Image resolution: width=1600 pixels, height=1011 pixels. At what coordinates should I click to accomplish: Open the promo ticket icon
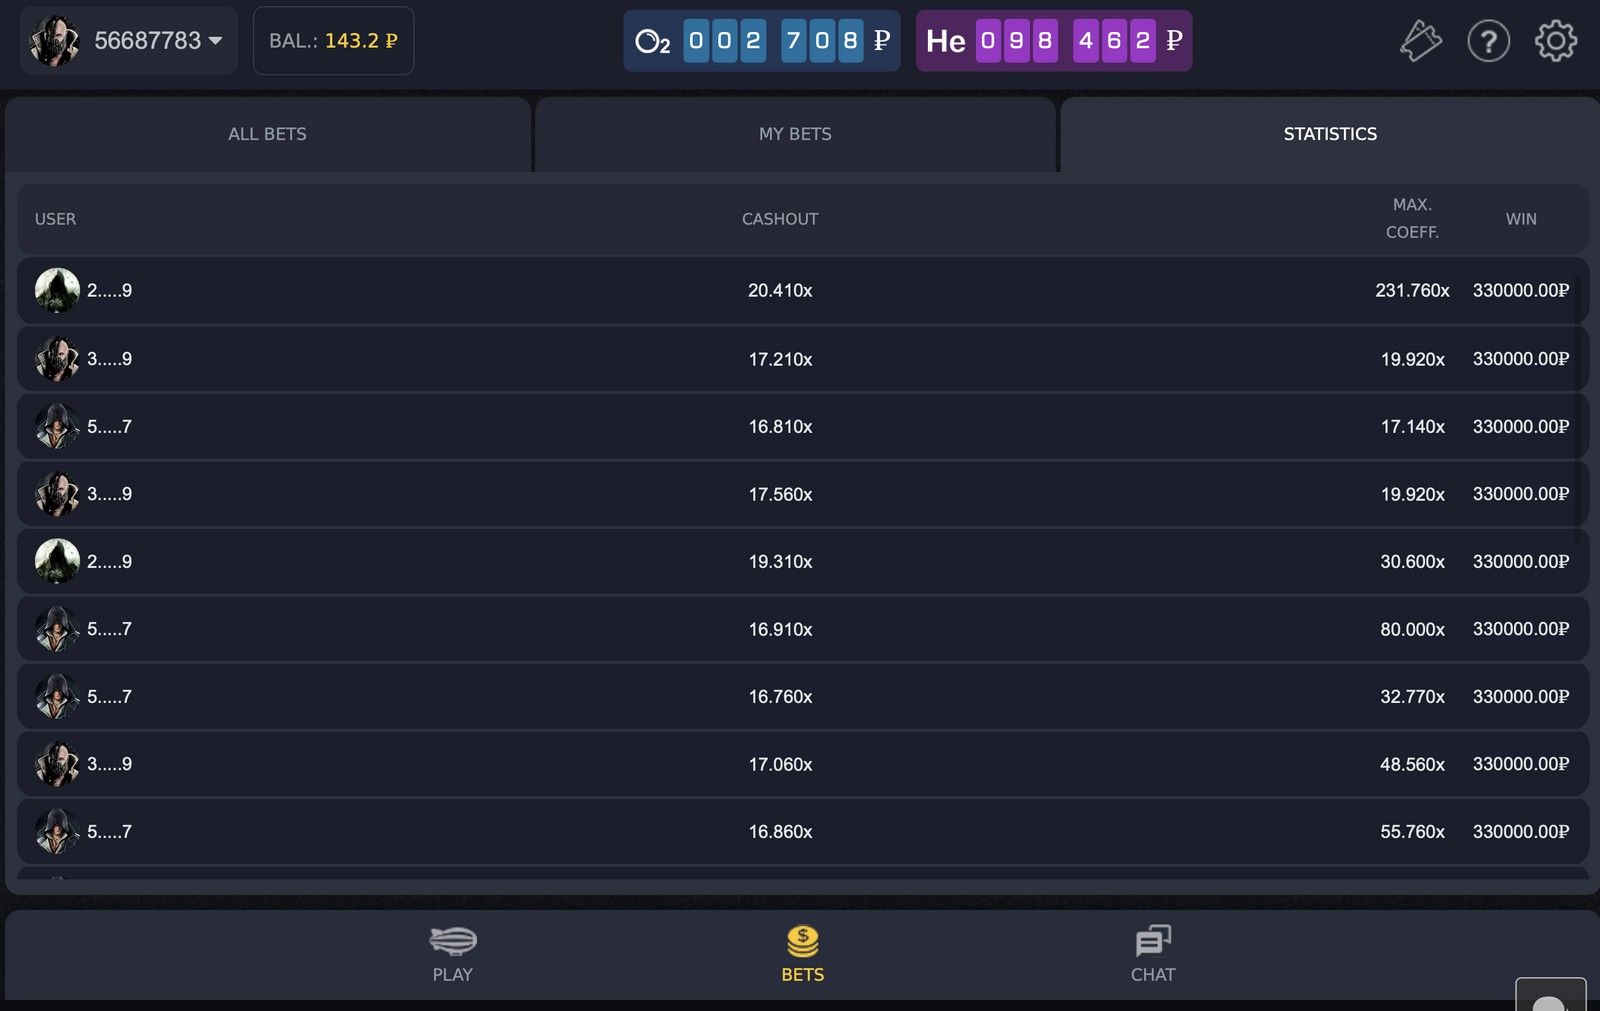pyautogui.click(x=1420, y=41)
